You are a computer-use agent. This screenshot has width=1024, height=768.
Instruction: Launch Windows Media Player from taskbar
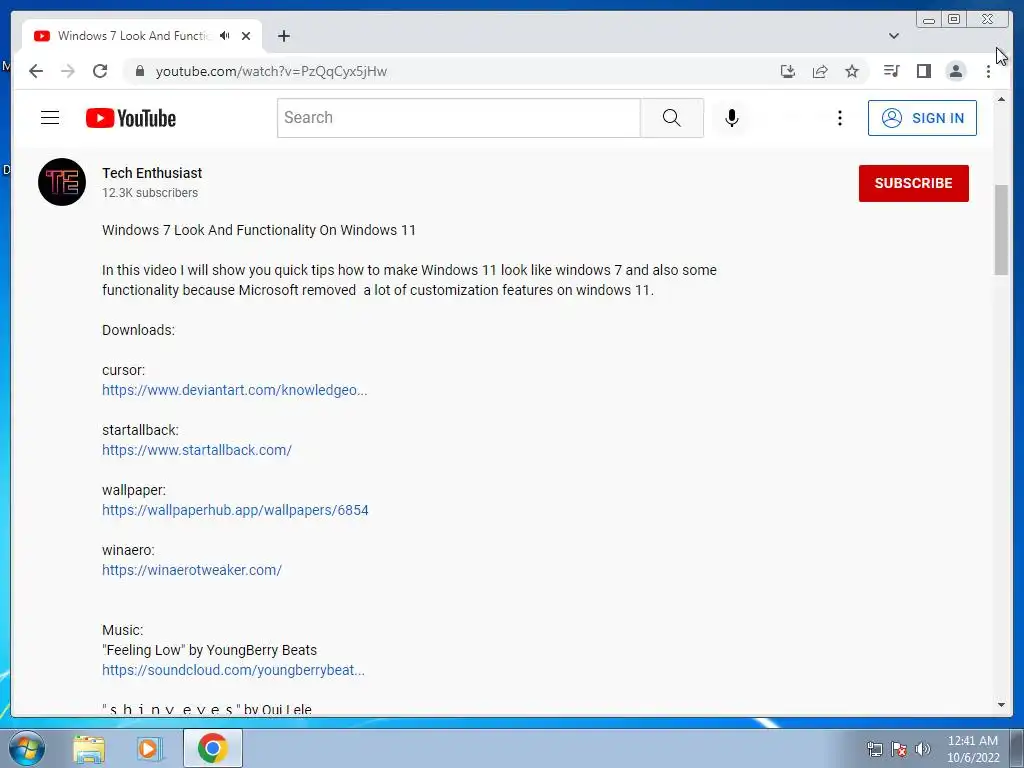tap(149, 749)
